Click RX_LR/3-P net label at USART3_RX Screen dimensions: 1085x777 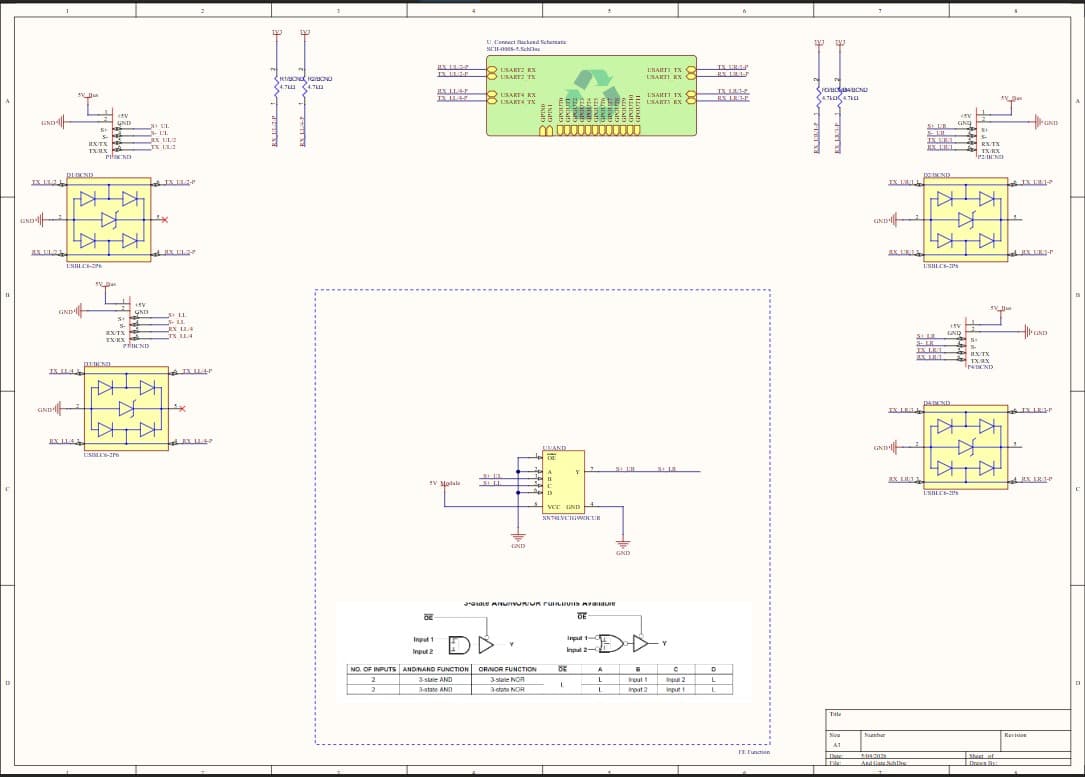pos(733,98)
